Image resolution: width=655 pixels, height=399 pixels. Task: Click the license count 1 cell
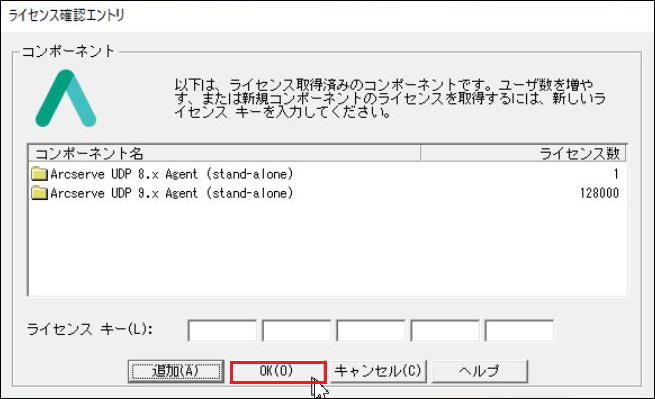click(616, 174)
